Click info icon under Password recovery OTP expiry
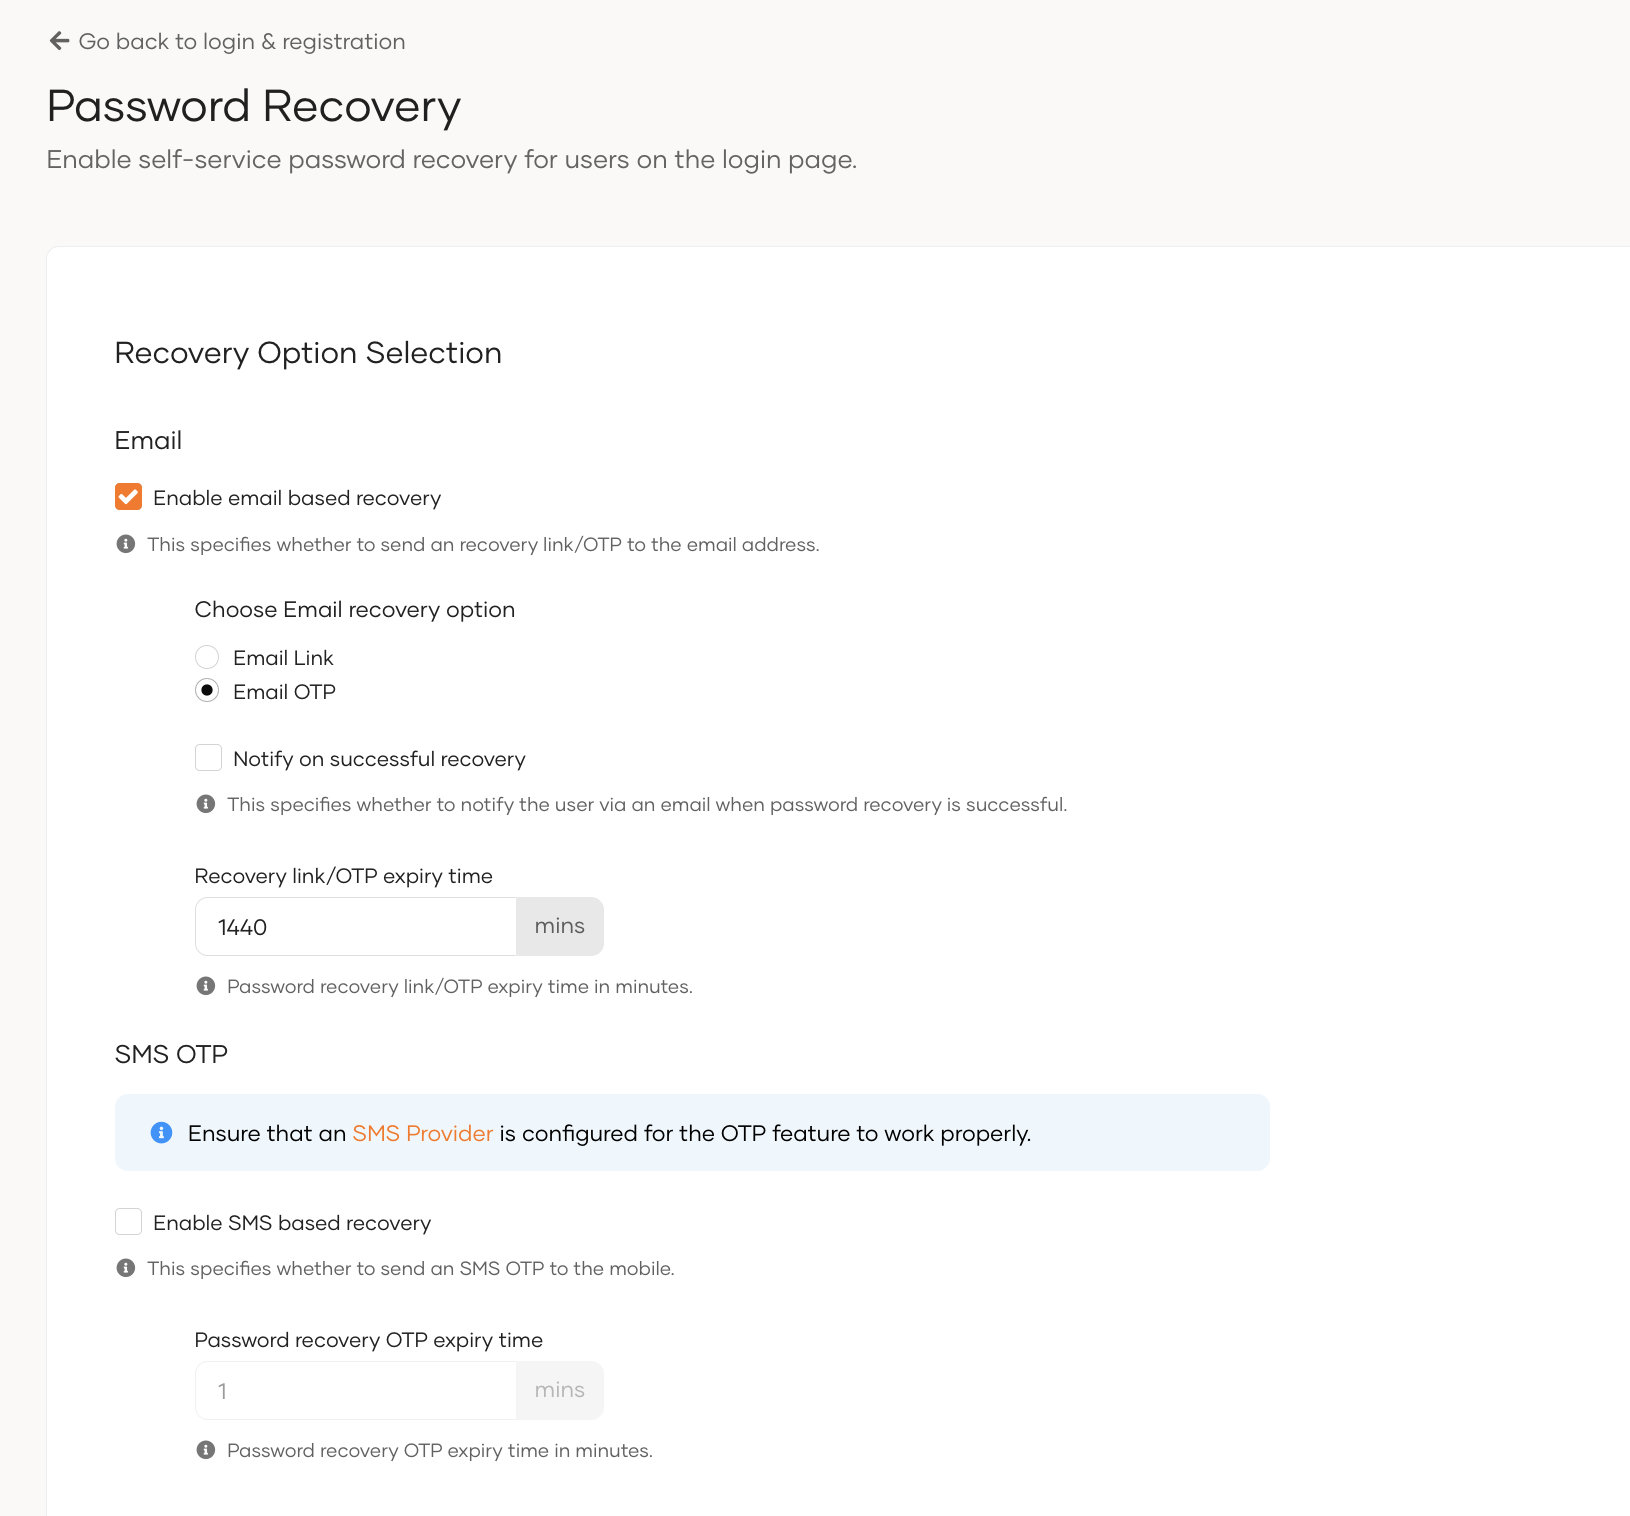 coord(206,1449)
